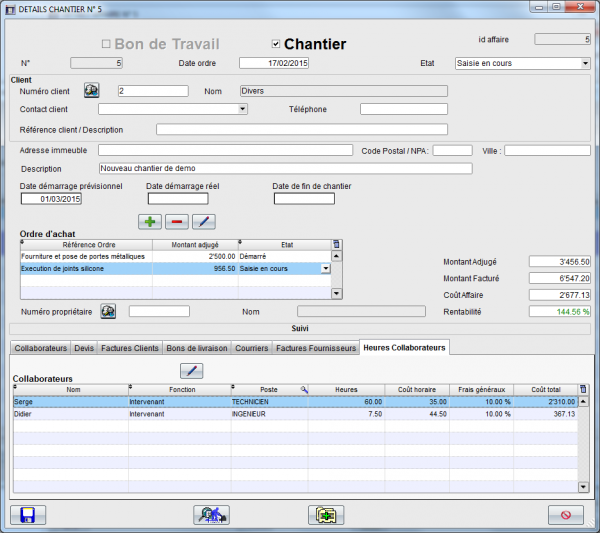Click the pencil edit button above Collaborateurs table

pyautogui.click(x=191, y=371)
